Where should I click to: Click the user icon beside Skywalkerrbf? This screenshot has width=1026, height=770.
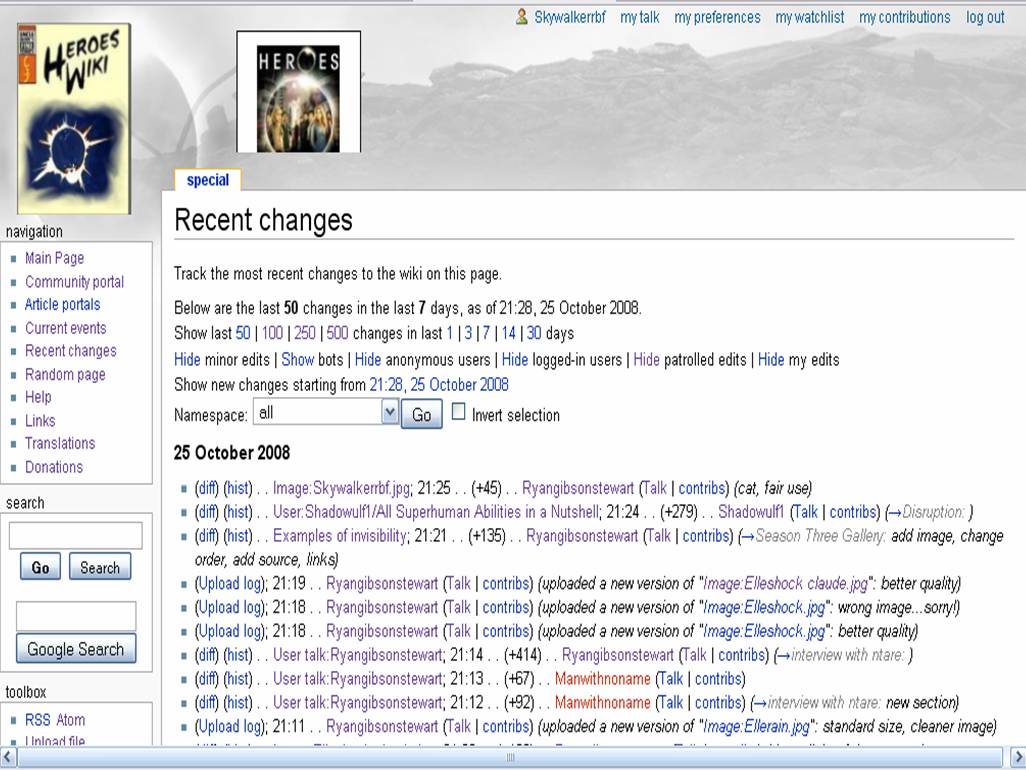click(522, 17)
